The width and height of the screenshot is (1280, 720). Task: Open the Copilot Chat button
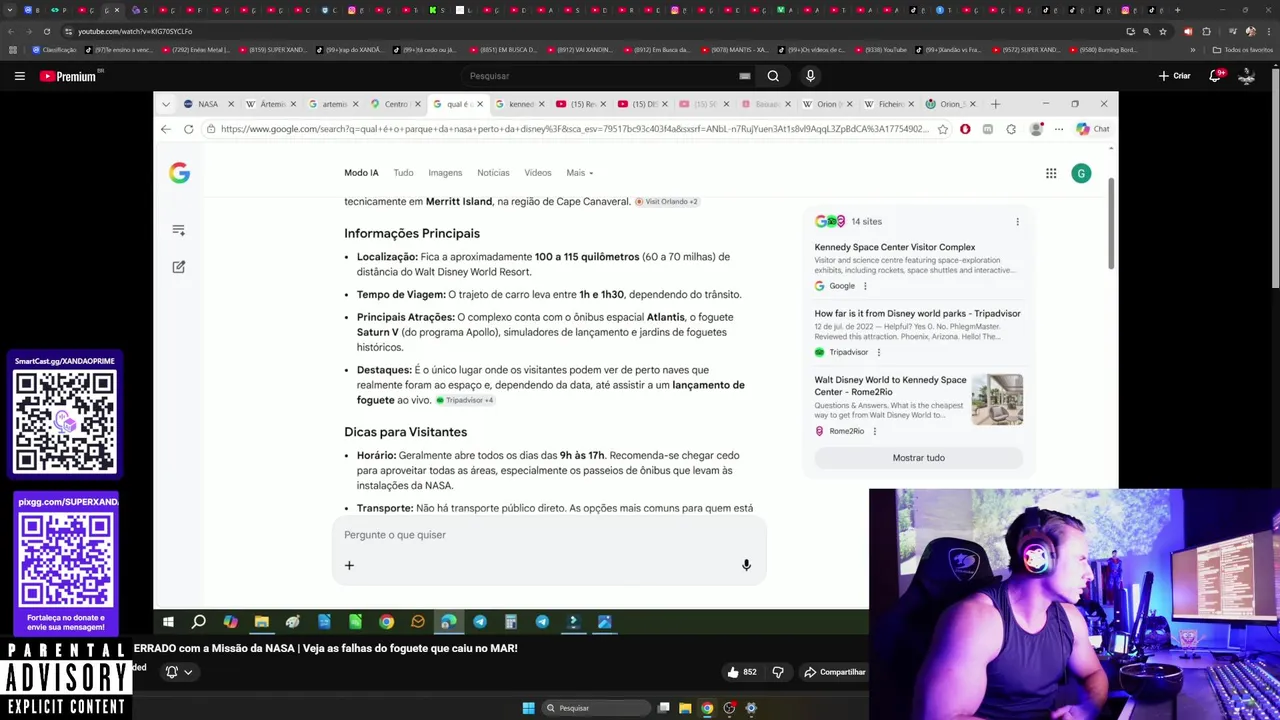click(1092, 129)
